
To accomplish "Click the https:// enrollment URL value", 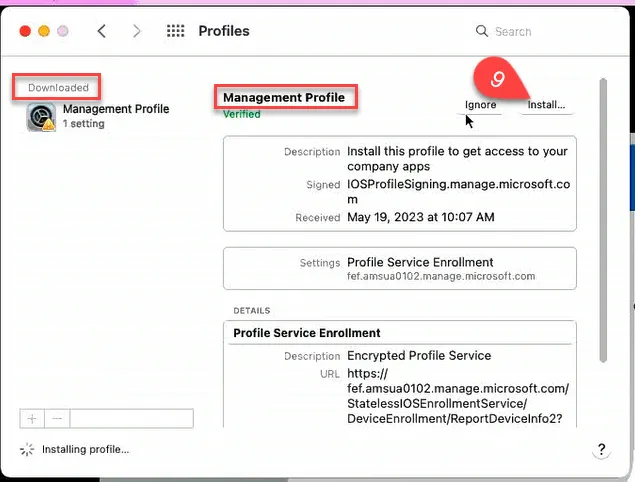I will pyautogui.click(x=458, y=396).
